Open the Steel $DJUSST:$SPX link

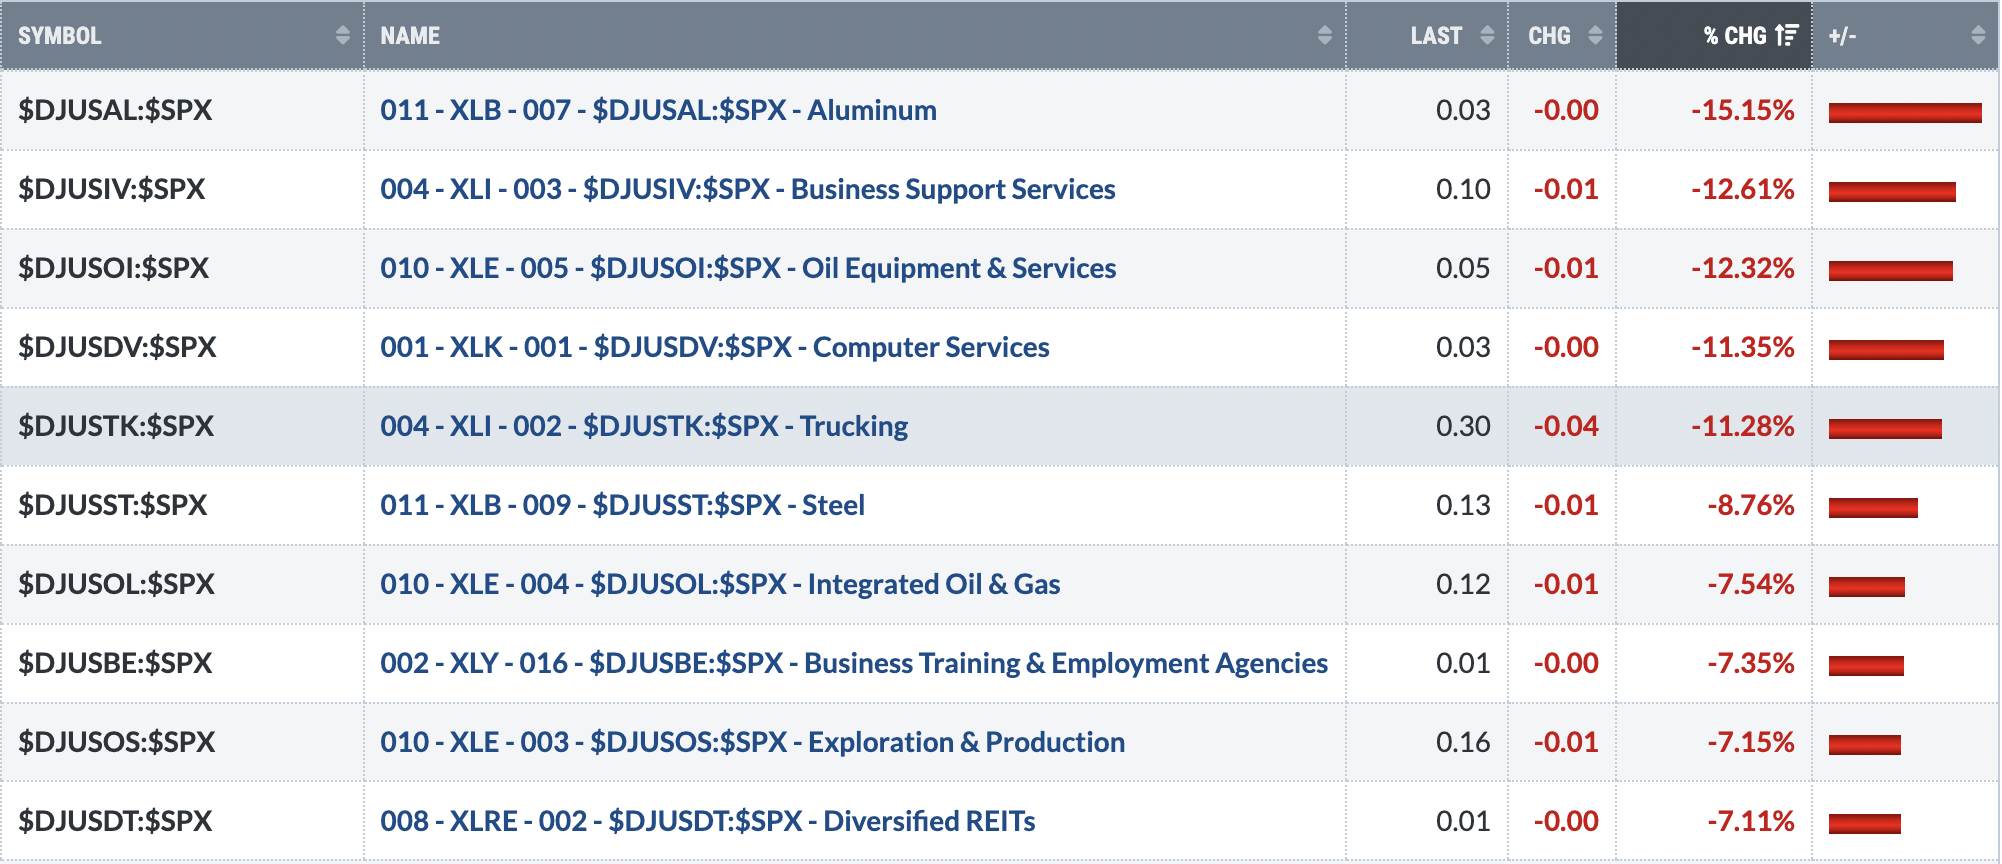tap(622, 505)
